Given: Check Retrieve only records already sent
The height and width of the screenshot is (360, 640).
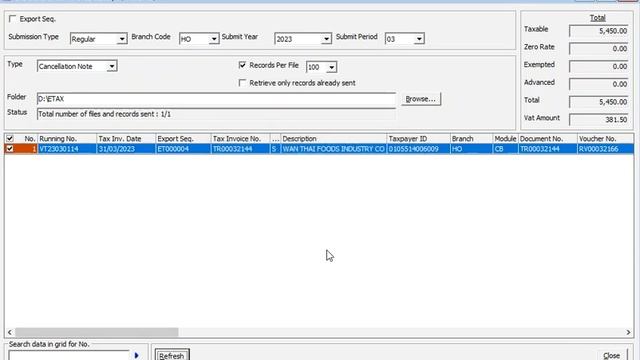Looking at the screenshot, I should pyautogui.click(x=242, y=83).
